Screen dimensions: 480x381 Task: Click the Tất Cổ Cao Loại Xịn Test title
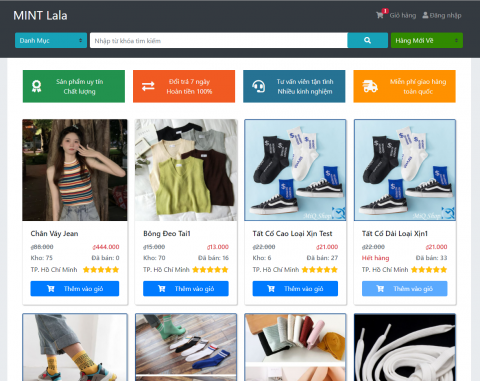point(292,233)
